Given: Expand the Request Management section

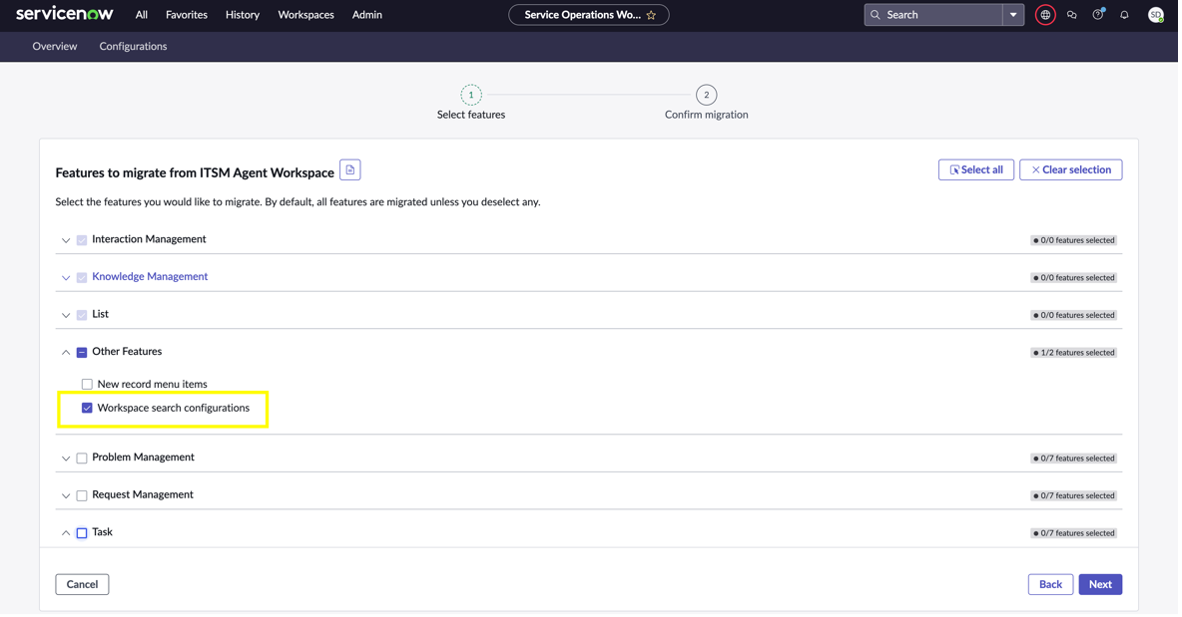Looking at the screenshot, I should click(66, 496).
